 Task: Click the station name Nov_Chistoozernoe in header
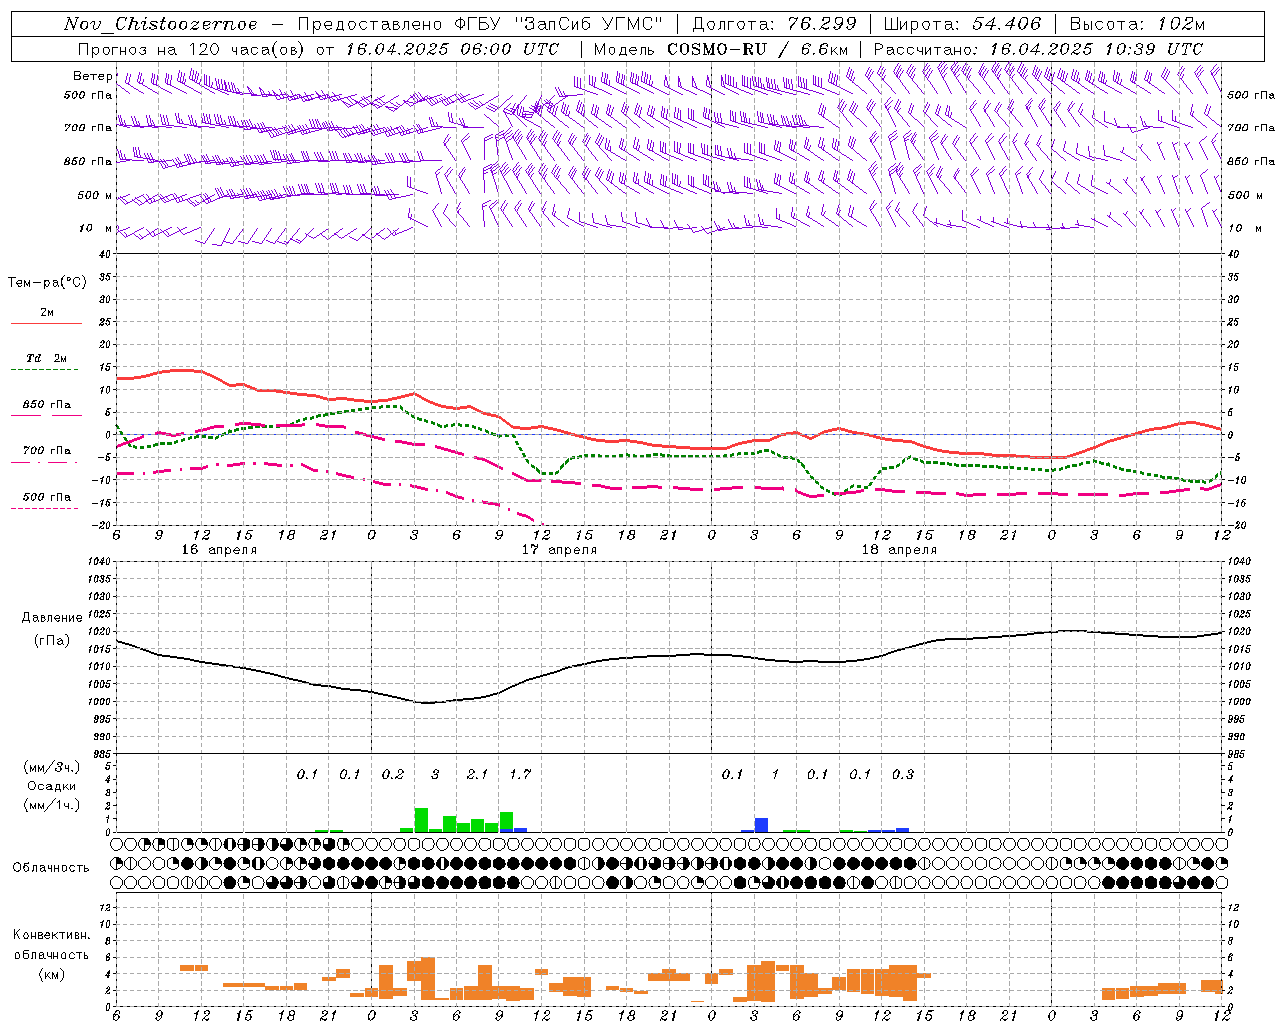[x=160, y=24]
